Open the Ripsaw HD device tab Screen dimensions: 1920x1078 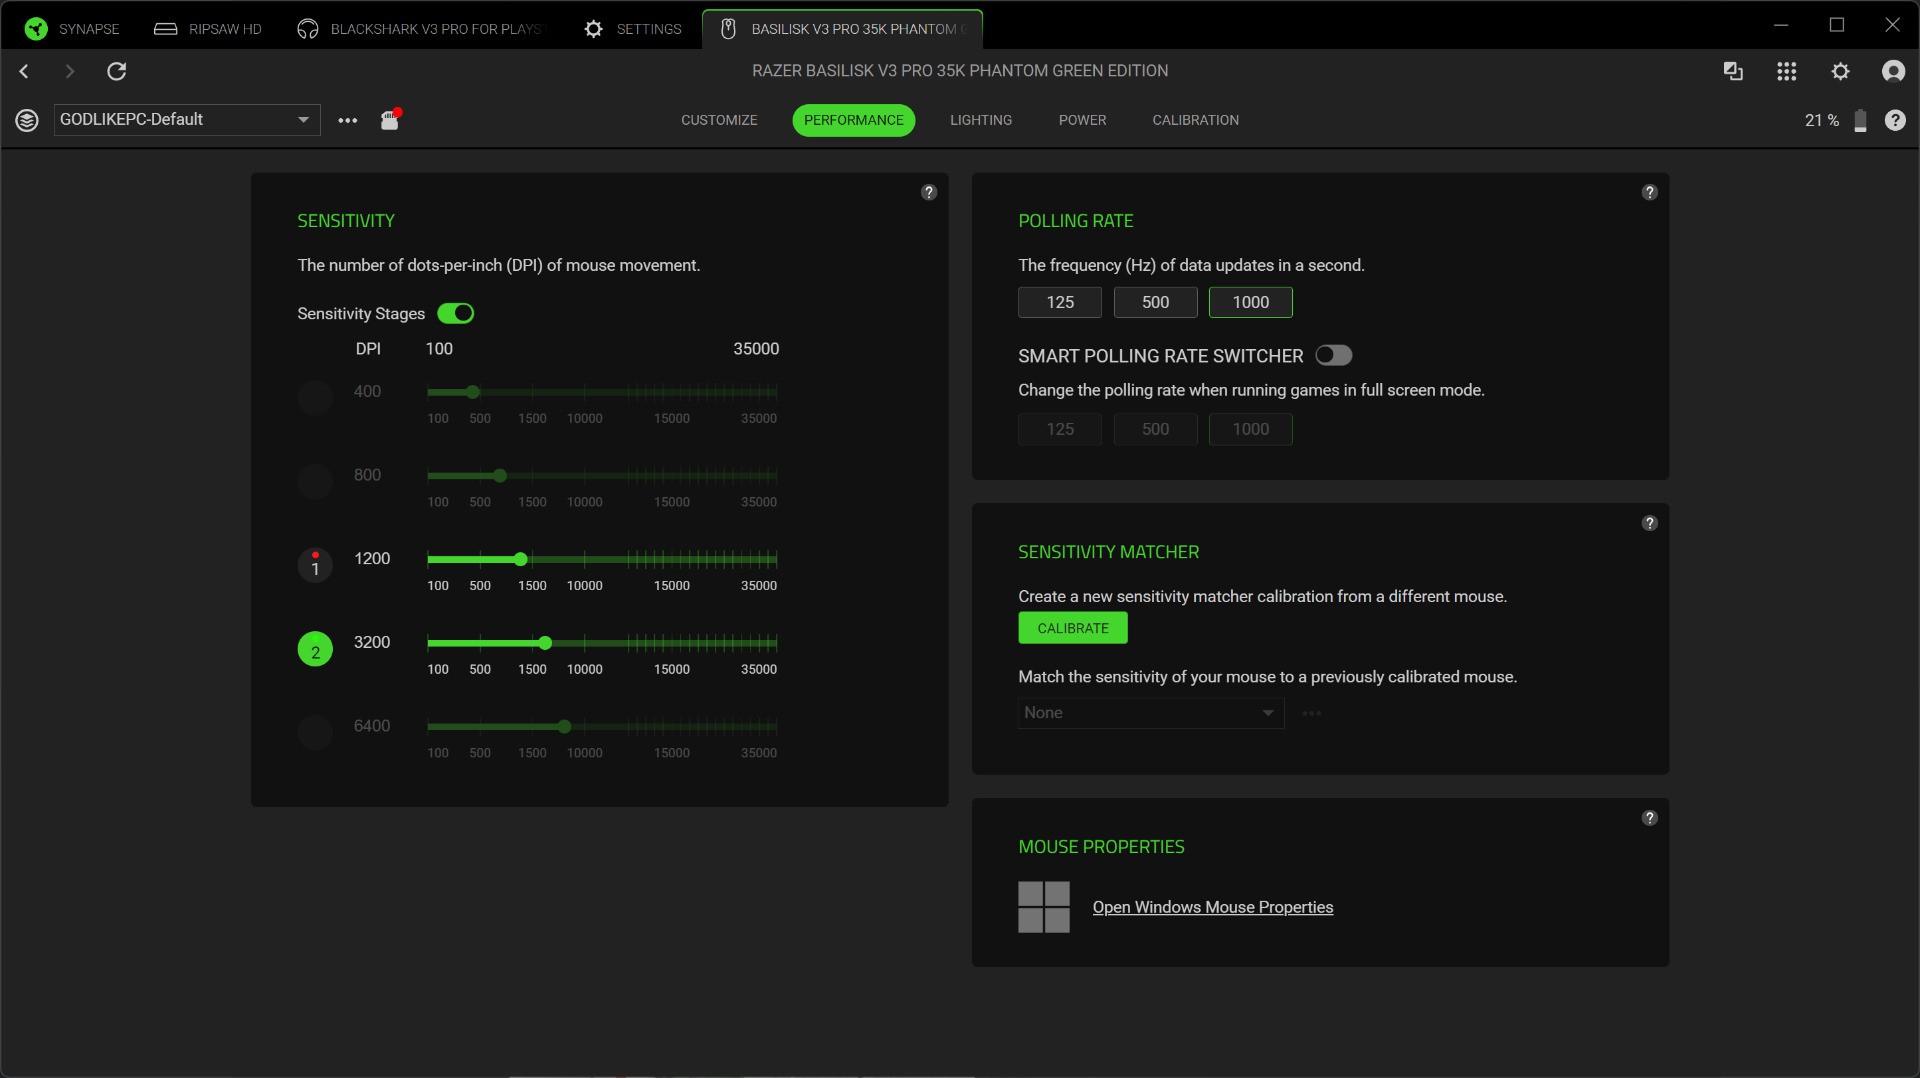coord(208,29)
